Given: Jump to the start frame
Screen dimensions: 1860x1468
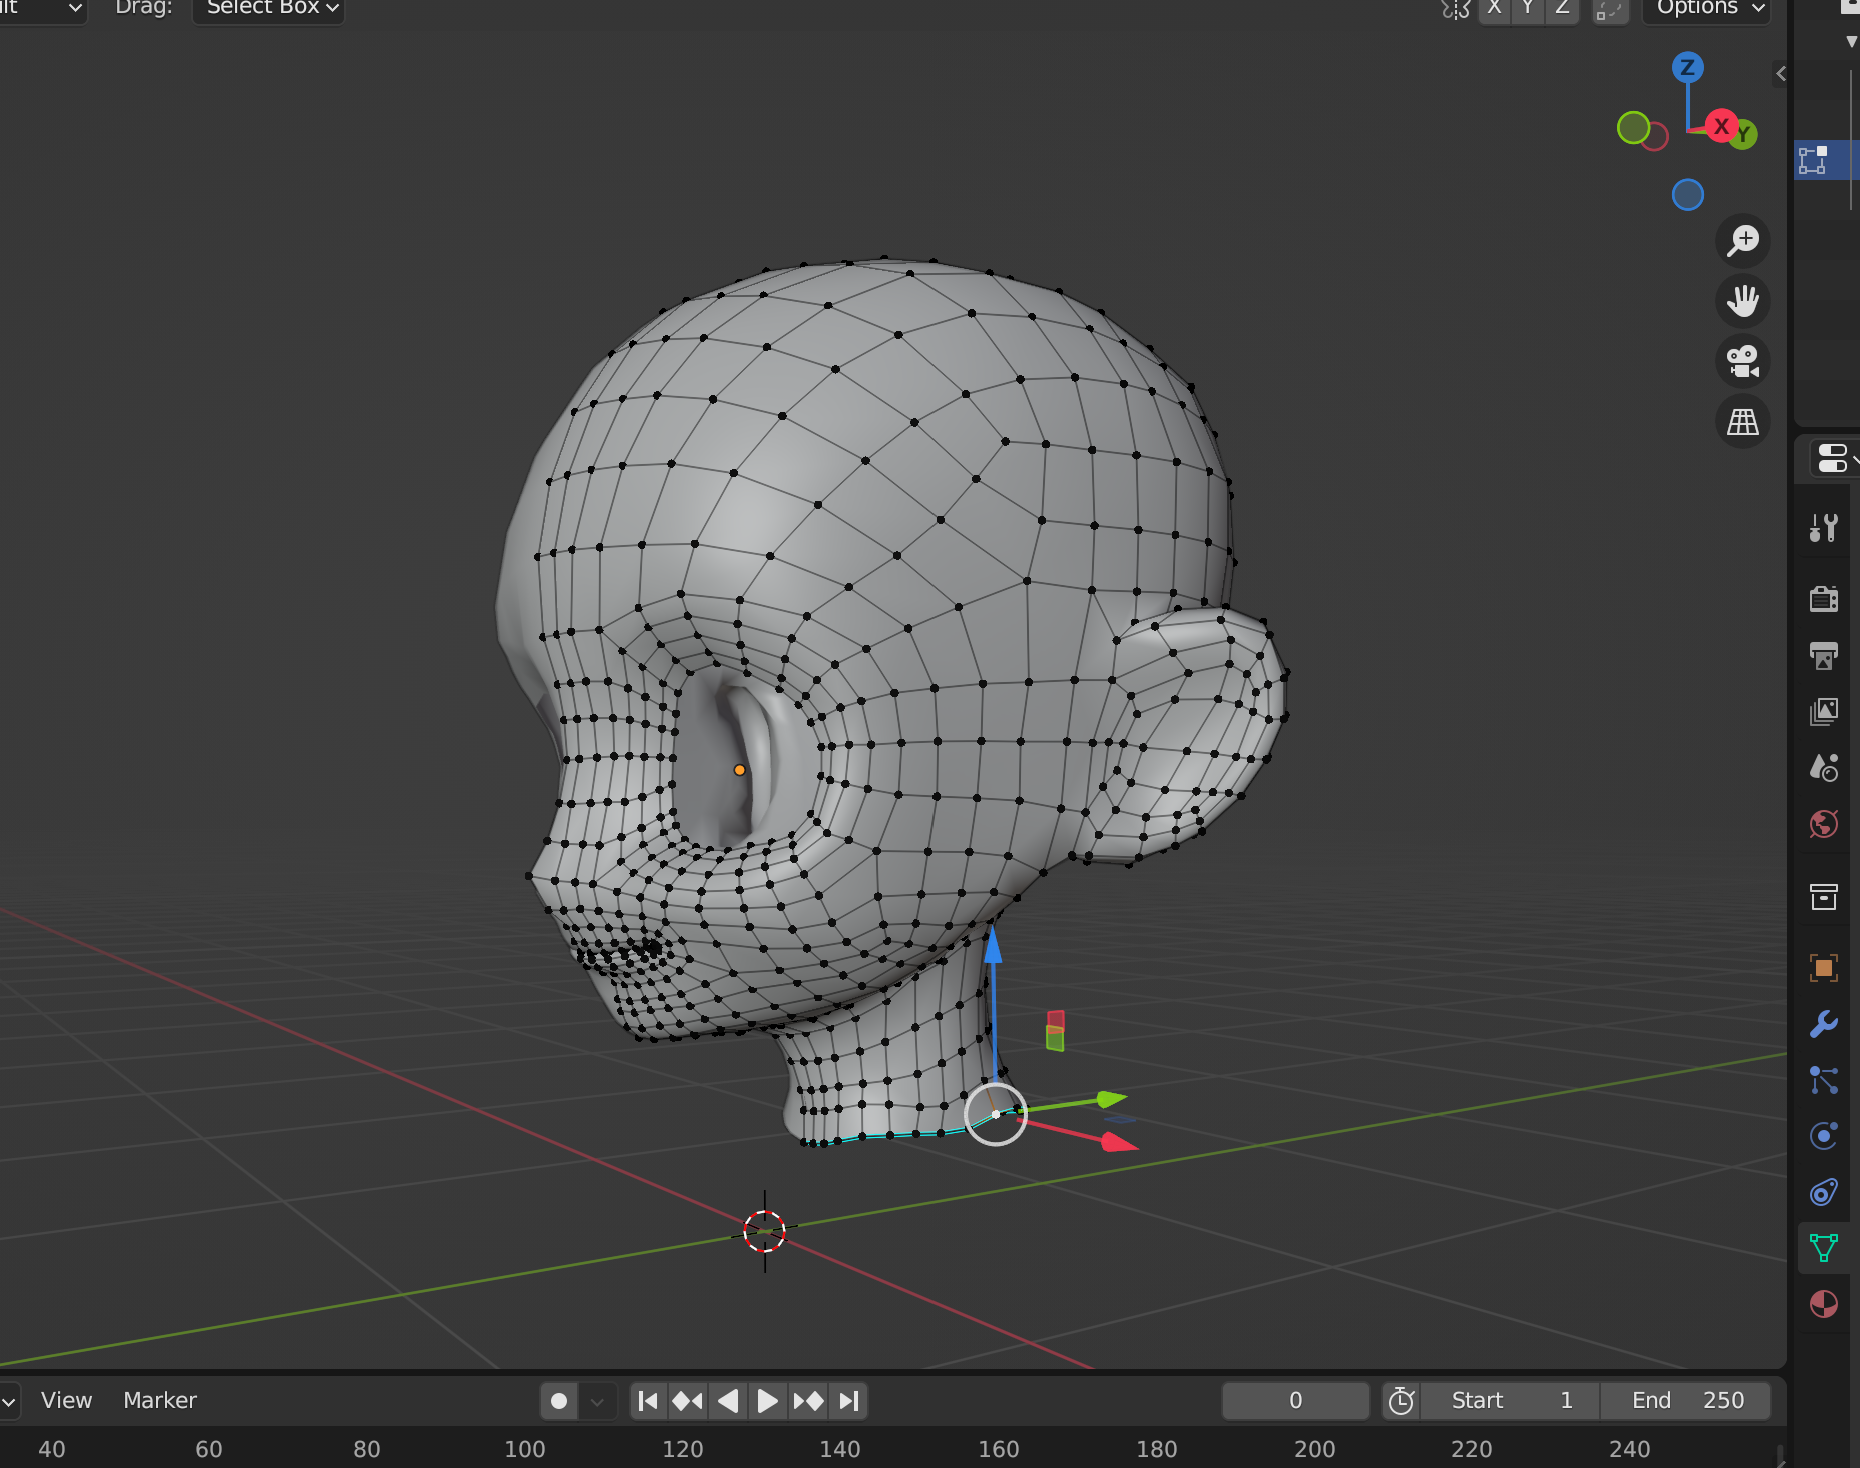Looking at the screenshot, I should 648,1401.
